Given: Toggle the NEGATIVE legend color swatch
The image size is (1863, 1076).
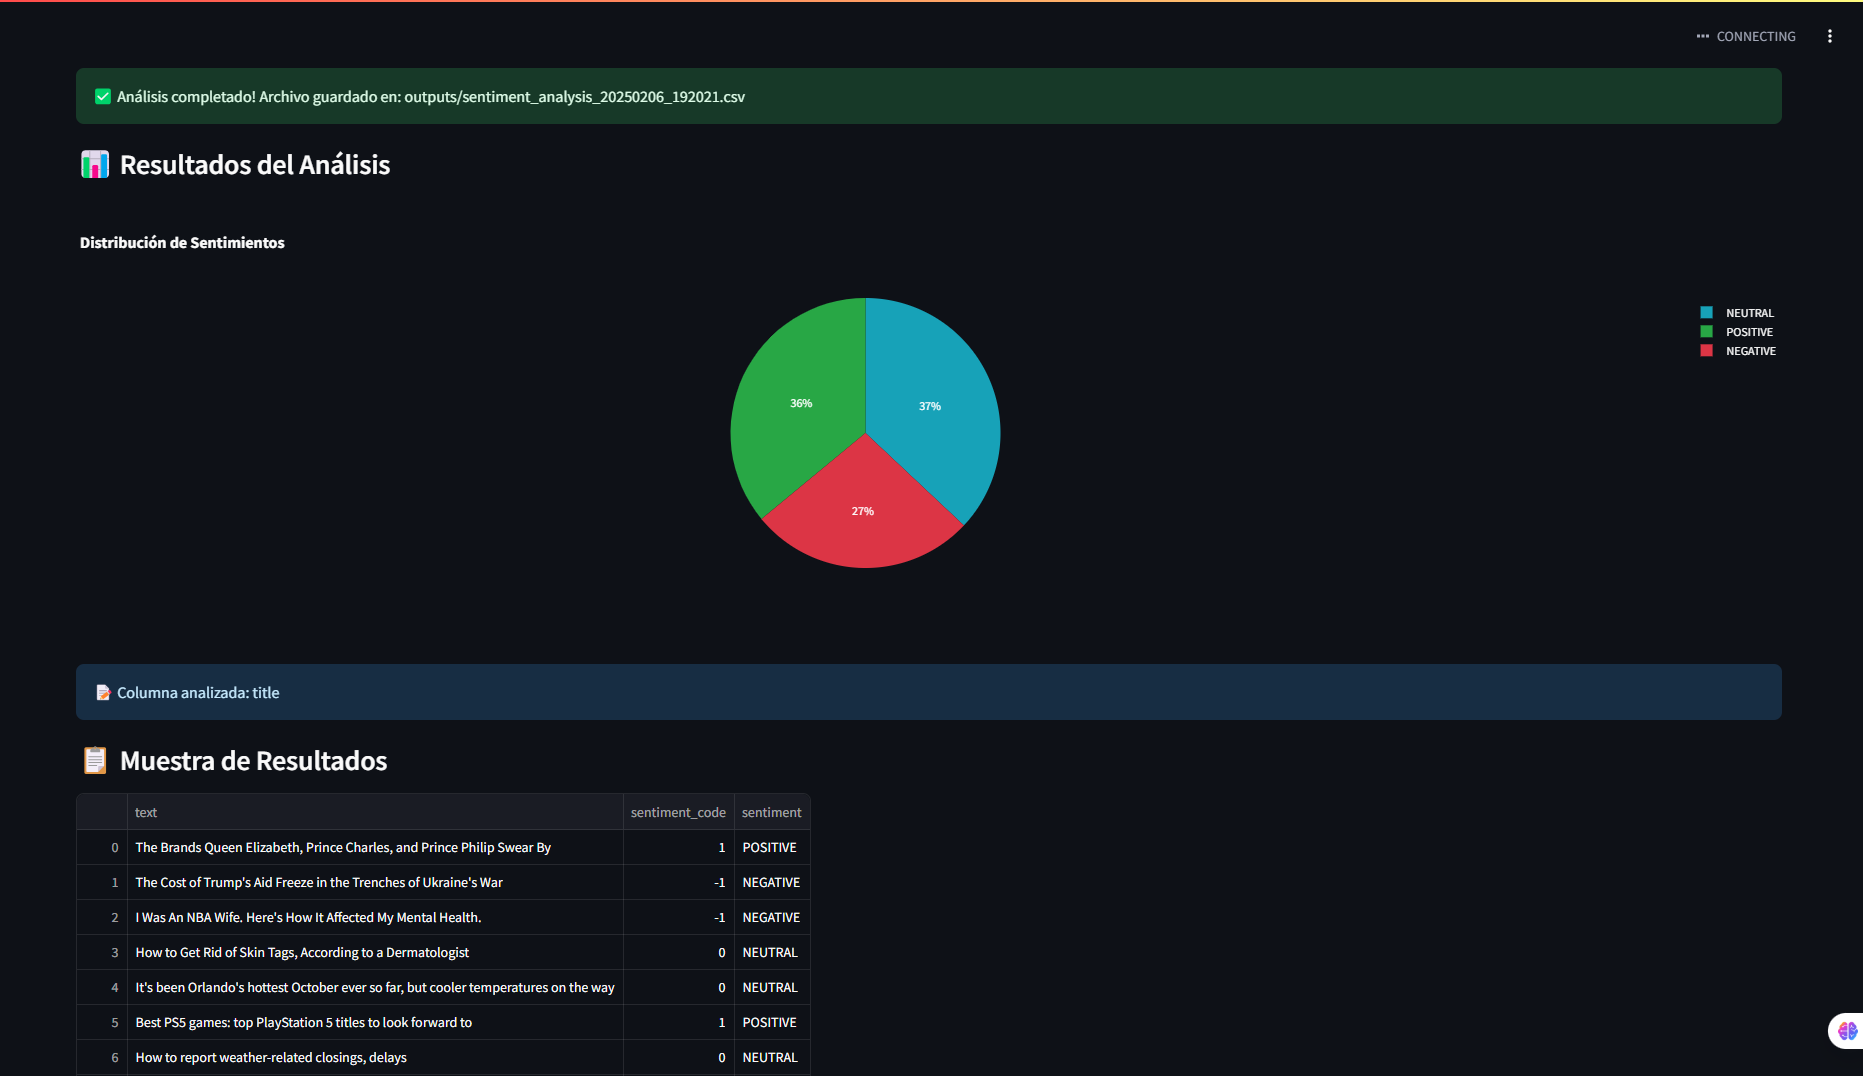Looking at the screenshot, I should coord(1706,351).
